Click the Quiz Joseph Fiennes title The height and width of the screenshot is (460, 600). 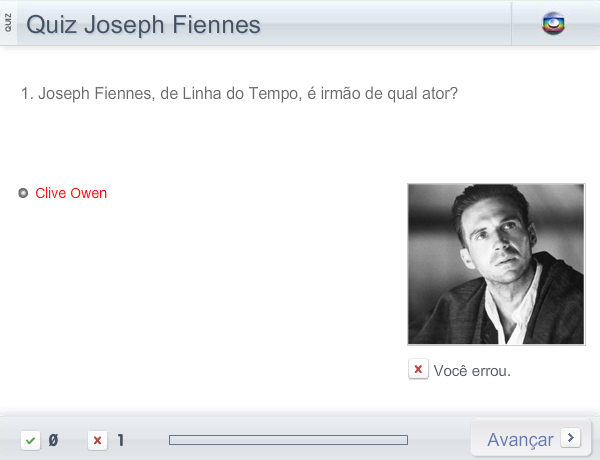click(143, 25)
